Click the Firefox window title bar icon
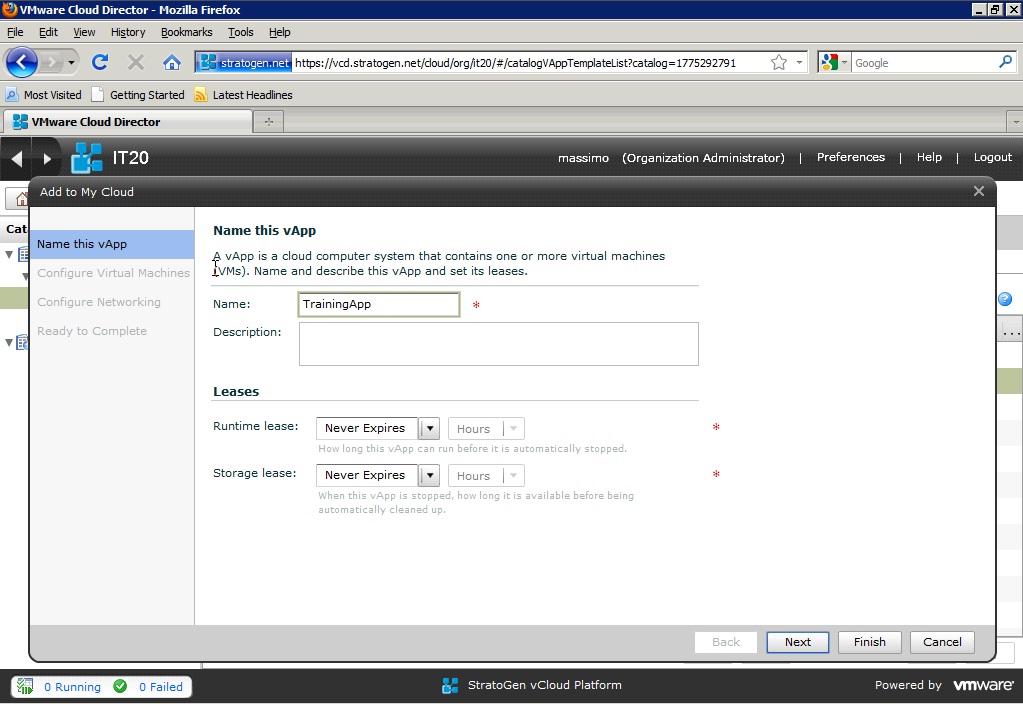Viewport: 1023px width, 704px height. click(9, 9)
